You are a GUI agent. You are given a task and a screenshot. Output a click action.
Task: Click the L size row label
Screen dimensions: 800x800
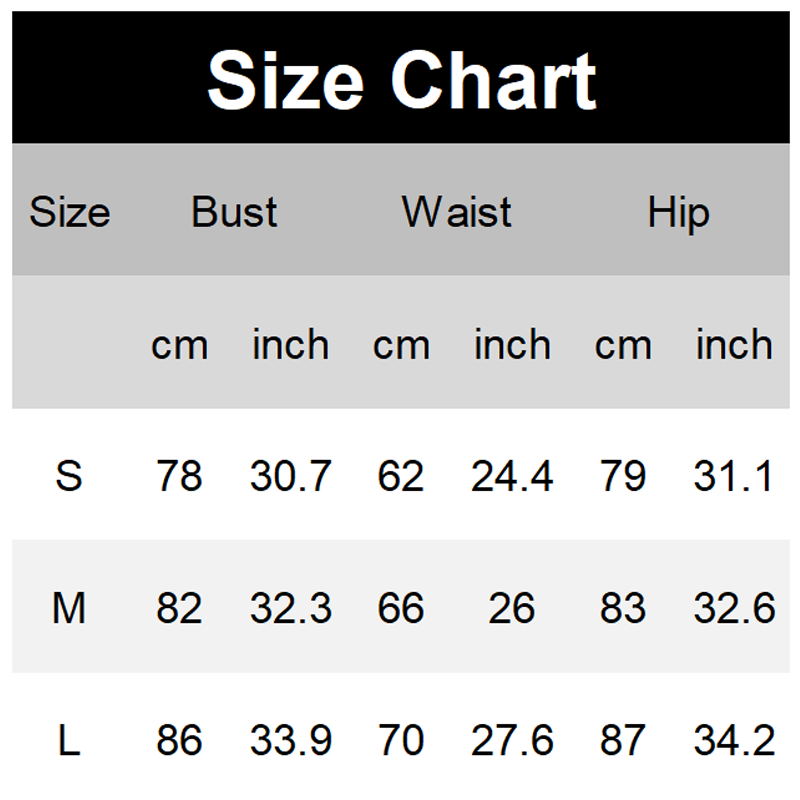[x=69, y=741]
